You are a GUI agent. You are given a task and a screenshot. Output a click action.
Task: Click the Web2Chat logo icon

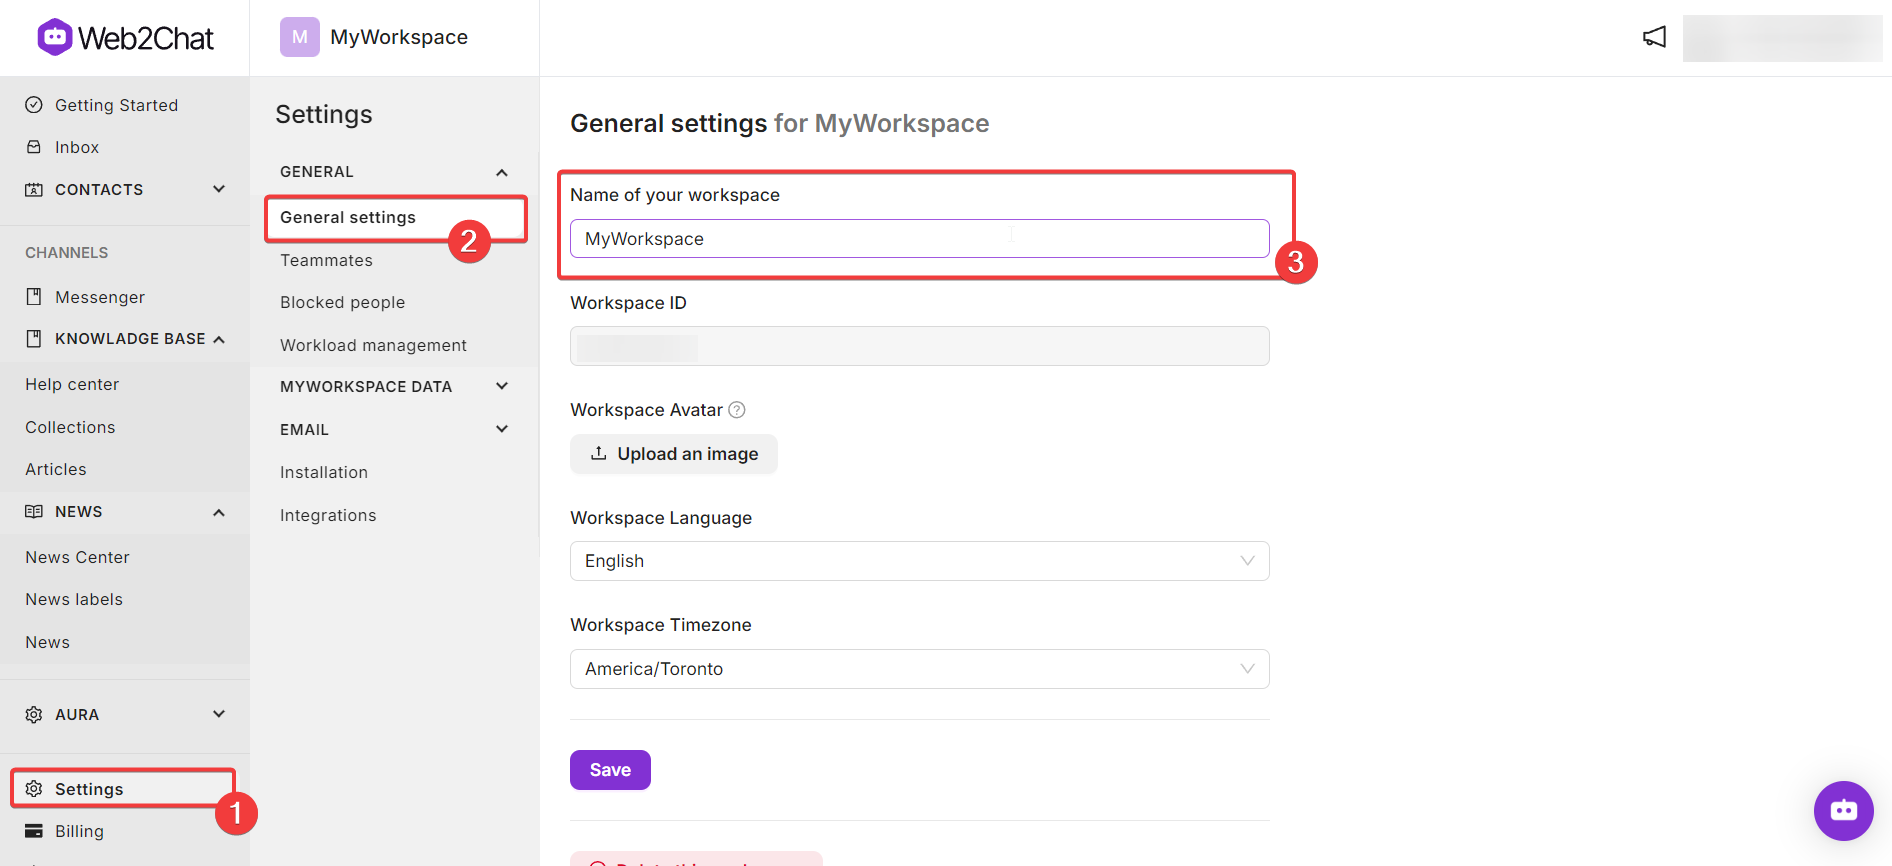point(54,37)
